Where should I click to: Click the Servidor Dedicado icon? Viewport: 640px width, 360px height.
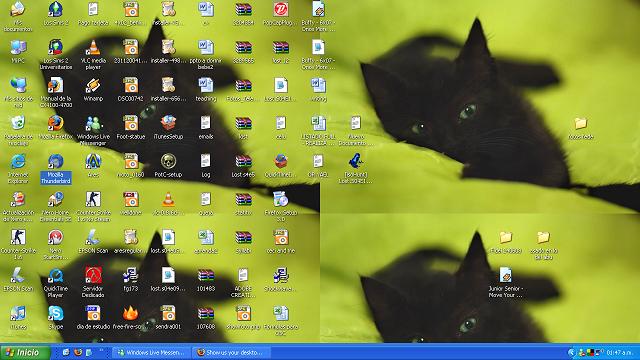(93, 282)
